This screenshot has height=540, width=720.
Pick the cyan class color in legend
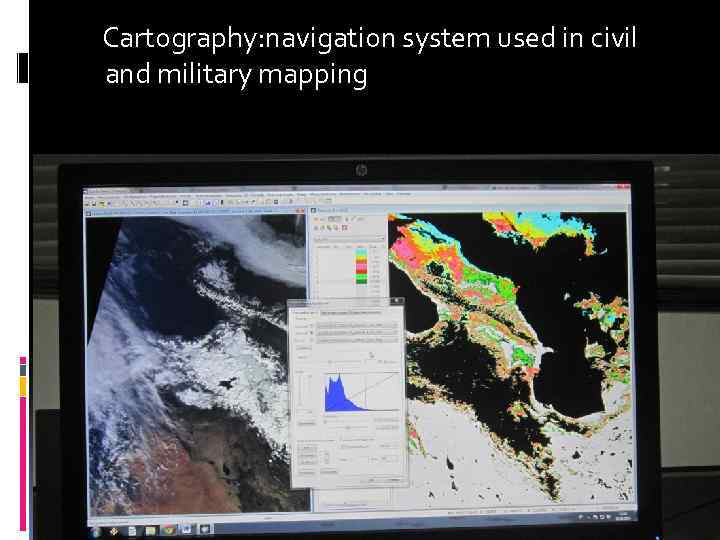tap(361, 251)
